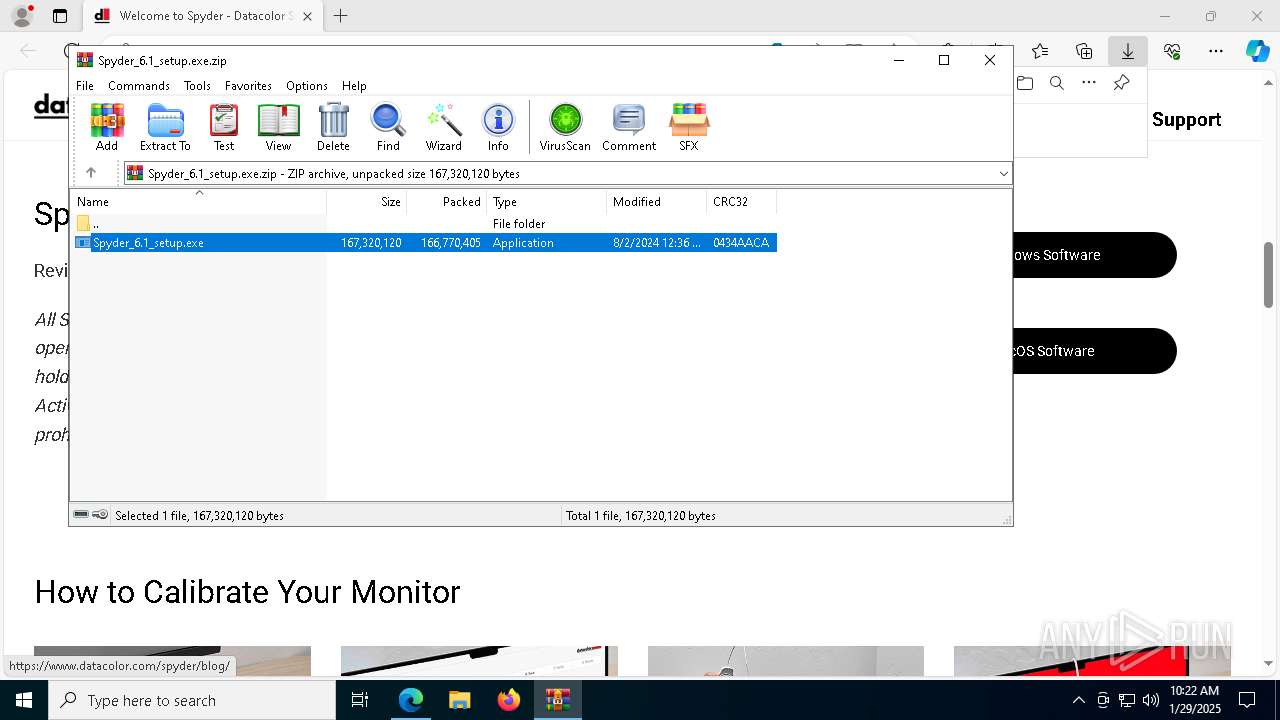1280x720 pixels.
Task: Open the Tools menu
Action: tap(197, 86)
